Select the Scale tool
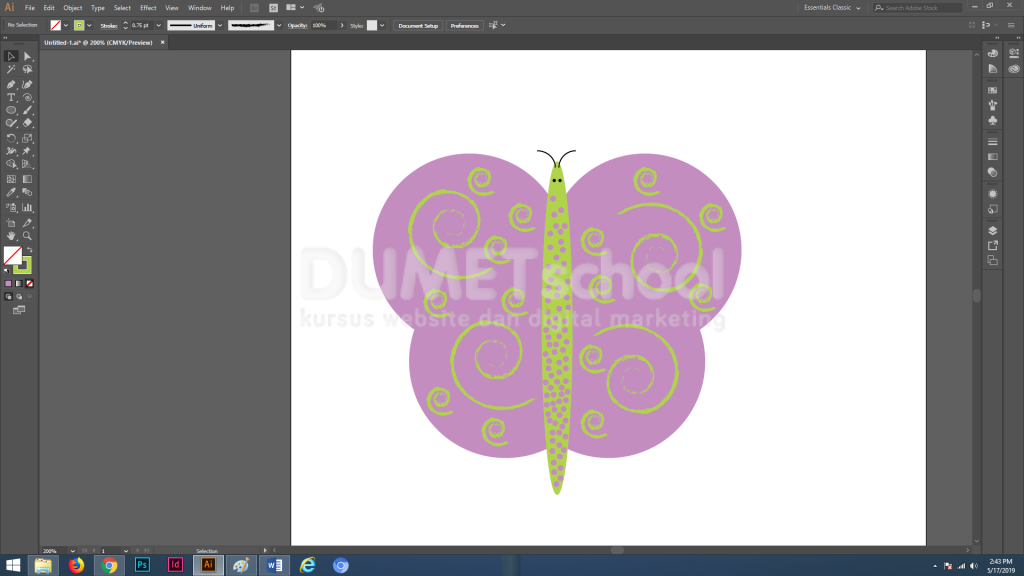 click(27, 138)
